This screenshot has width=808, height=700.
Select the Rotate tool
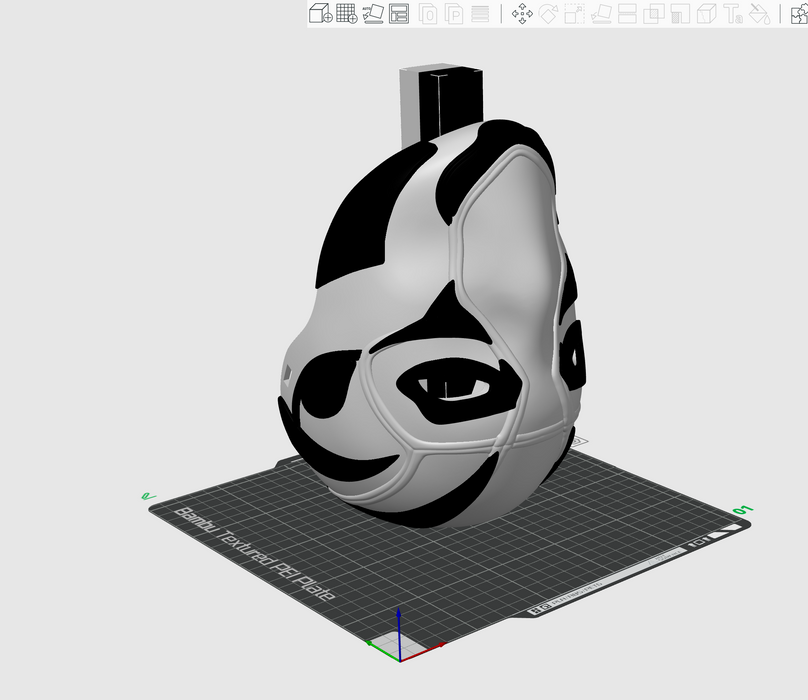coord(549,13)
